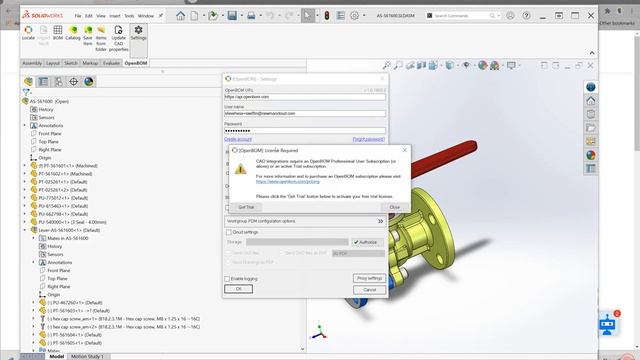Click the SolidWorks Home icon

tap(180, 16)
